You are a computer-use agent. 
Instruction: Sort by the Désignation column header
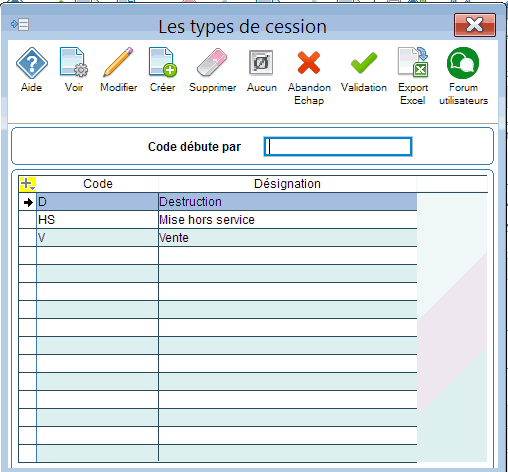[287, 184]
